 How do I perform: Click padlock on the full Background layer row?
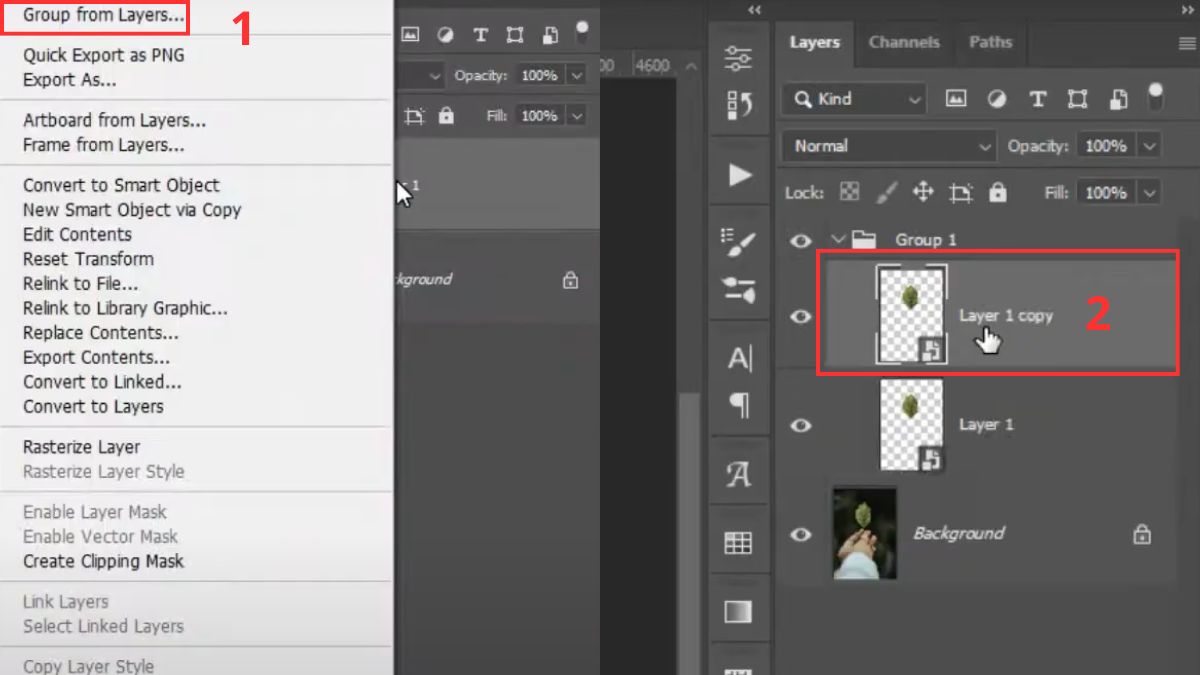coord(1141,534)
